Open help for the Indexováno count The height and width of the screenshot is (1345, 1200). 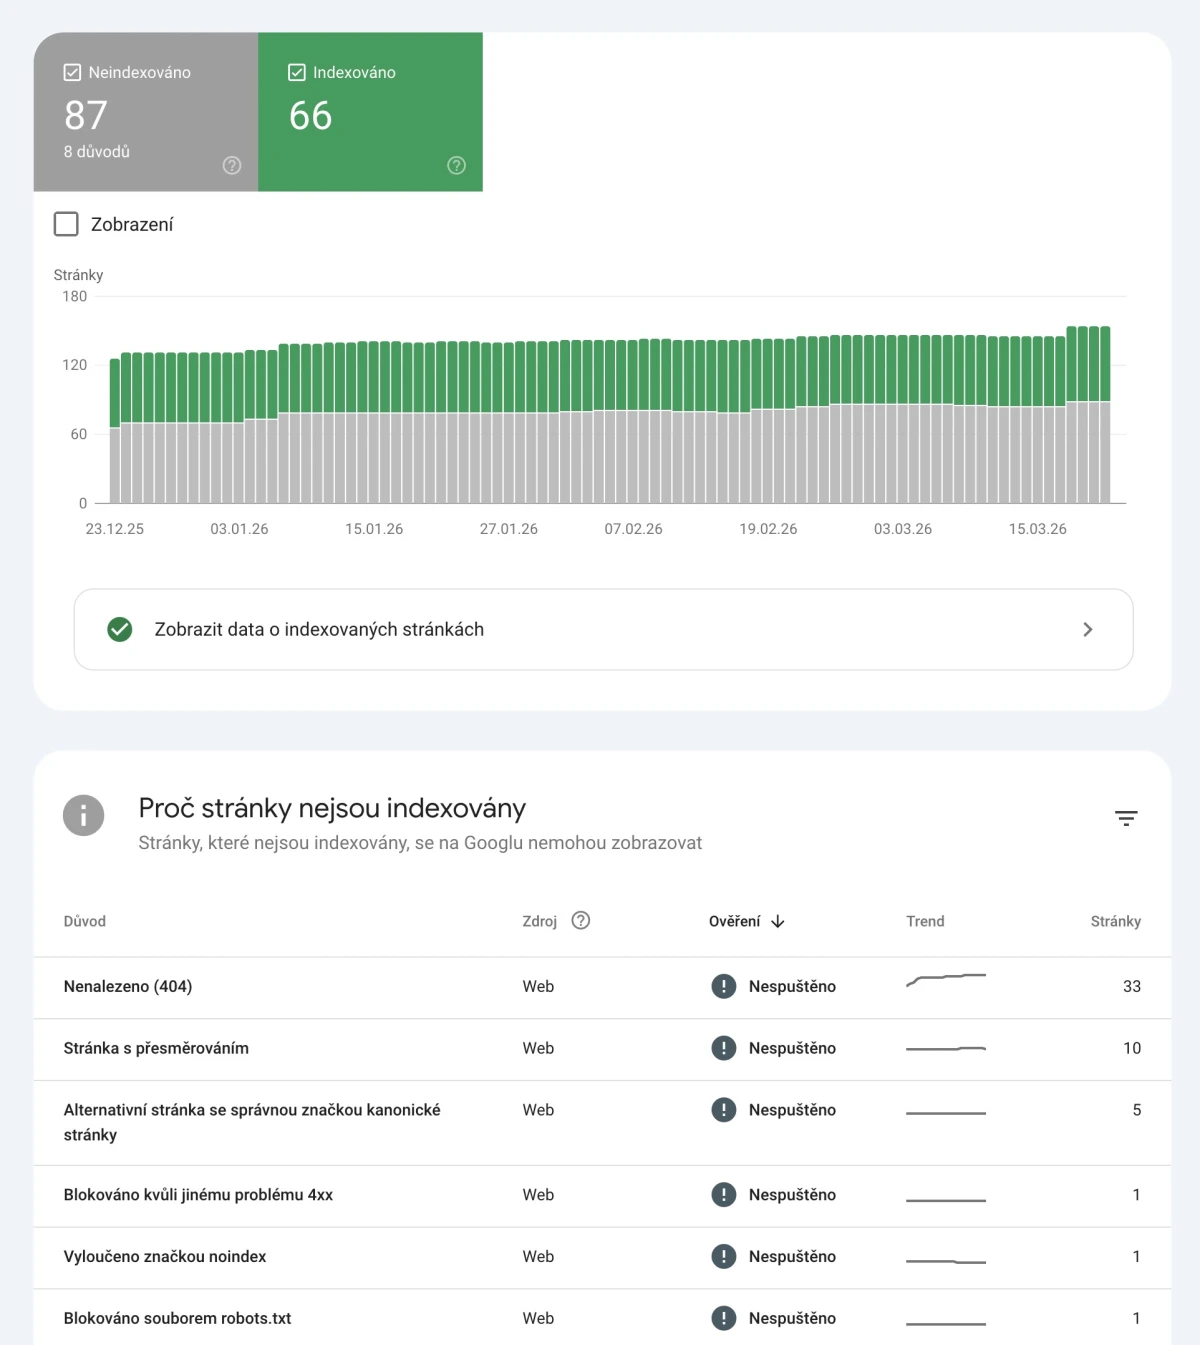point(456,165)
